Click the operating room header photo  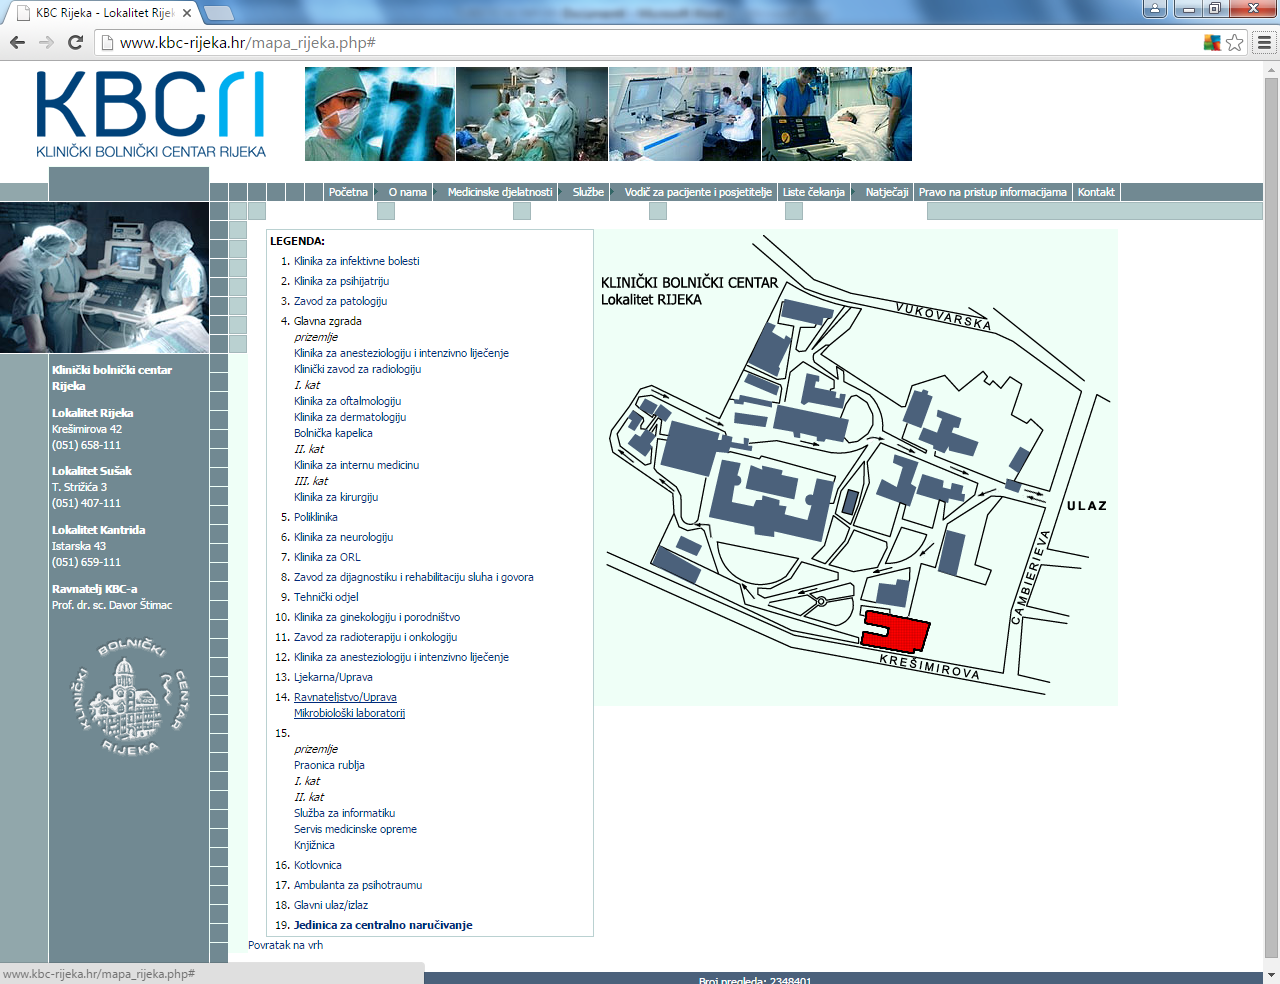pyautogui.click(x=532, y=114)
